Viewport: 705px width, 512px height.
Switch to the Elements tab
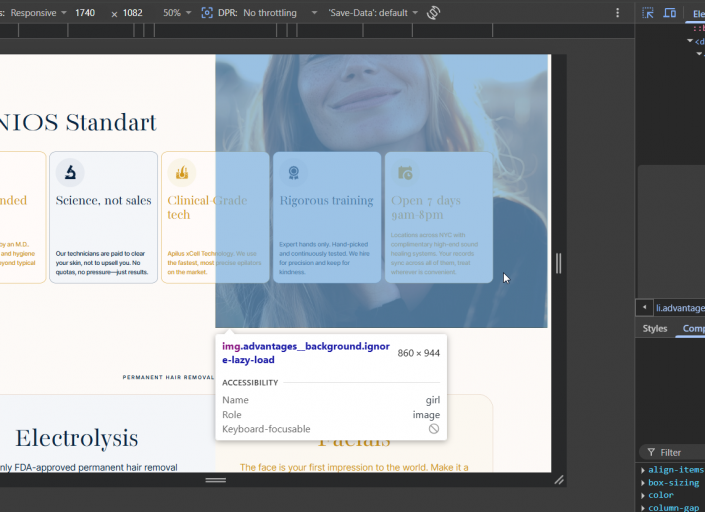coord(698,13)
